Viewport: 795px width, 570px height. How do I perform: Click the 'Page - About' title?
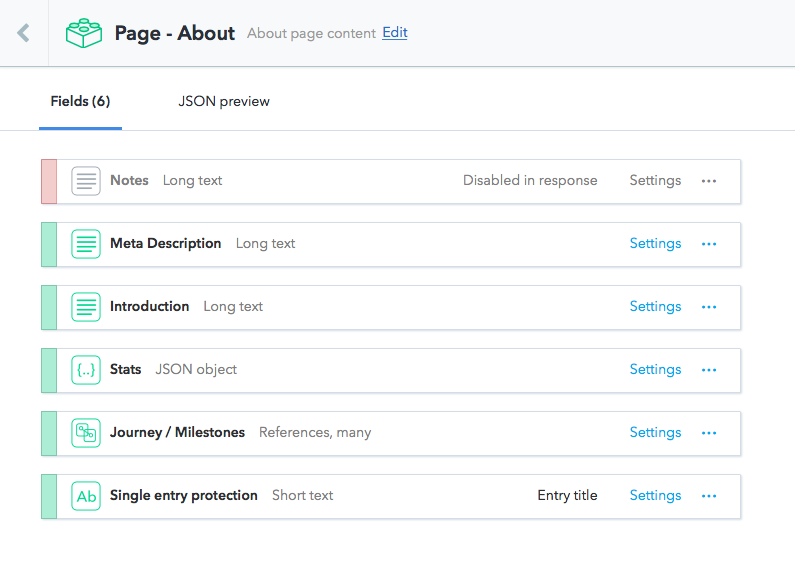174,33
